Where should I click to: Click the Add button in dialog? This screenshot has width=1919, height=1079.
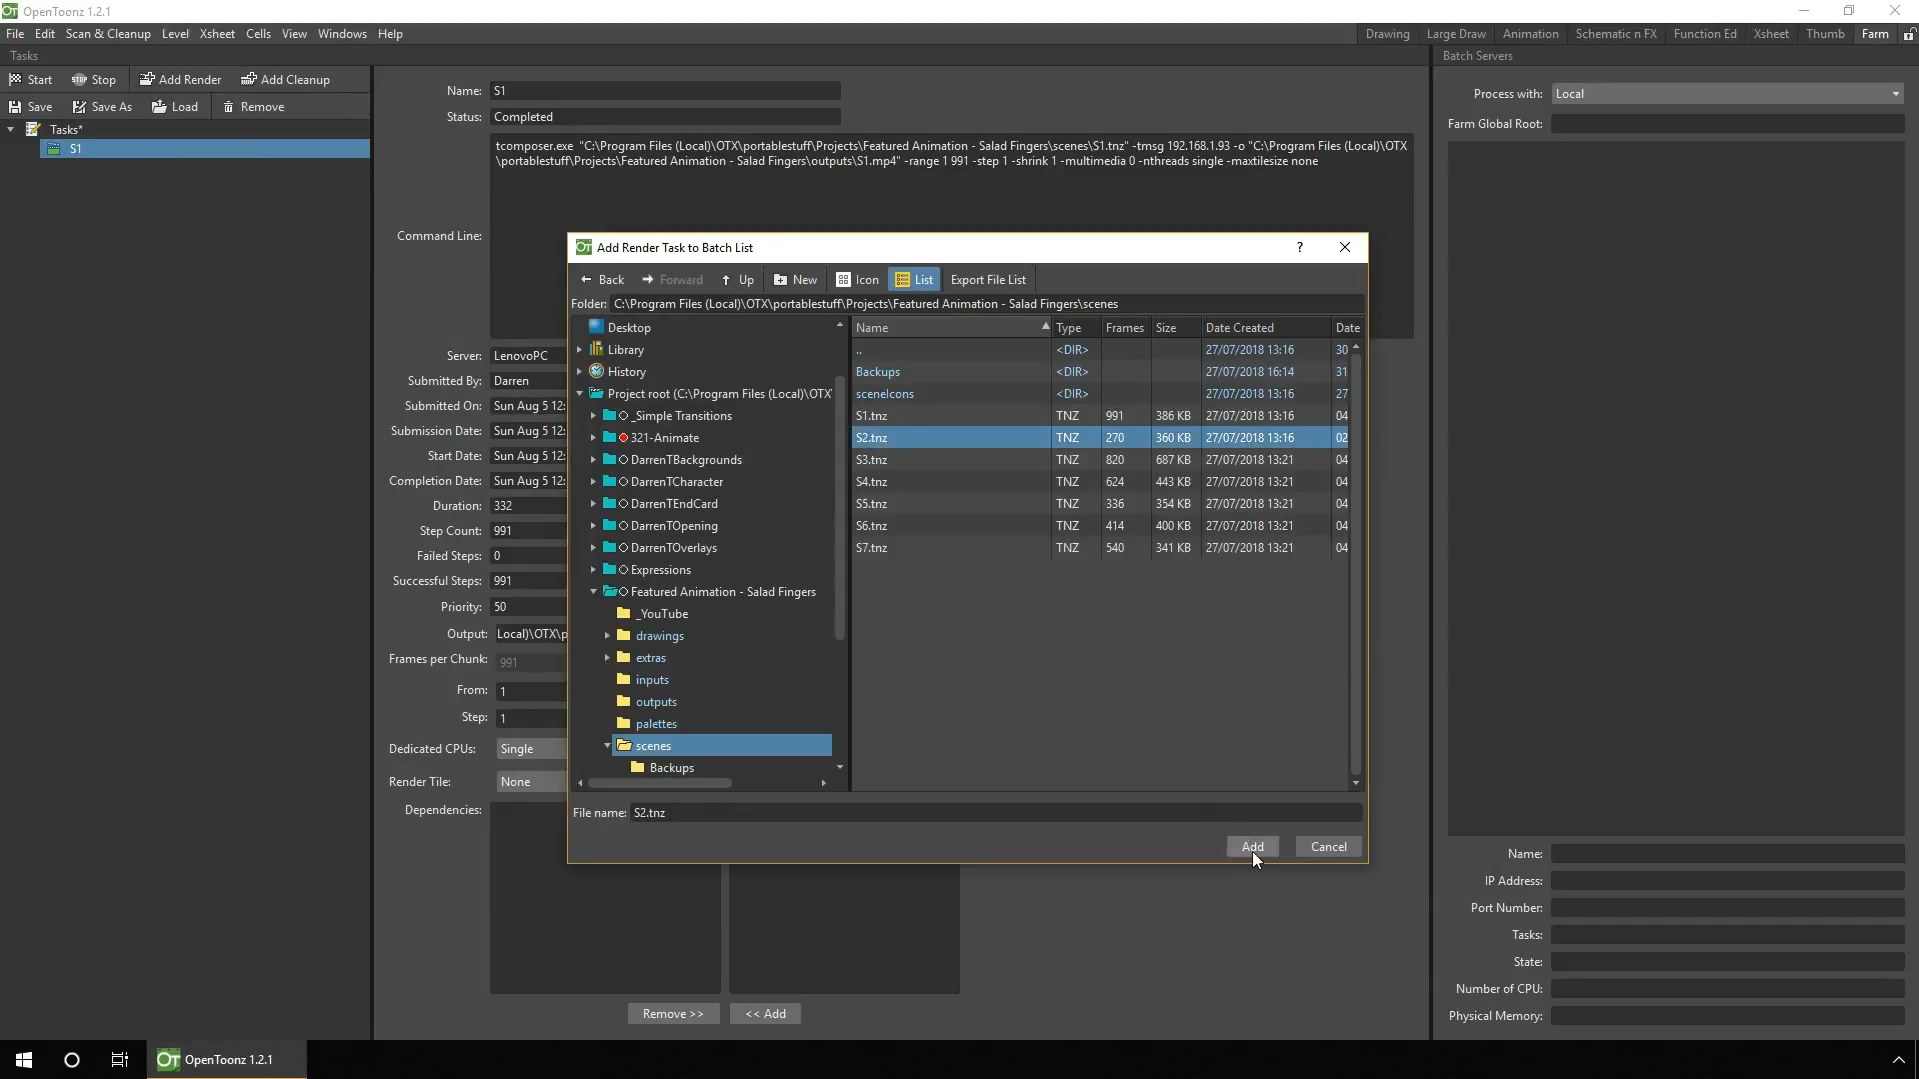click(1252, 847)
